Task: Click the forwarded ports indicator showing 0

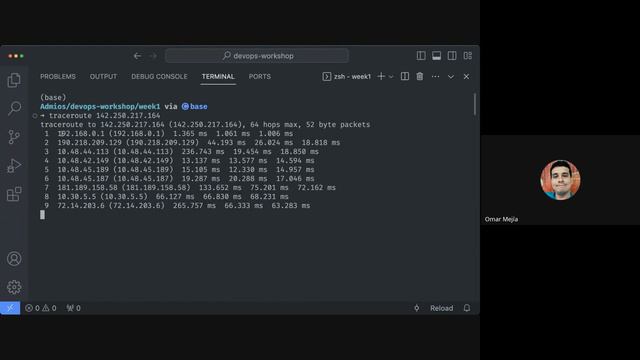Action: (73, 308)
